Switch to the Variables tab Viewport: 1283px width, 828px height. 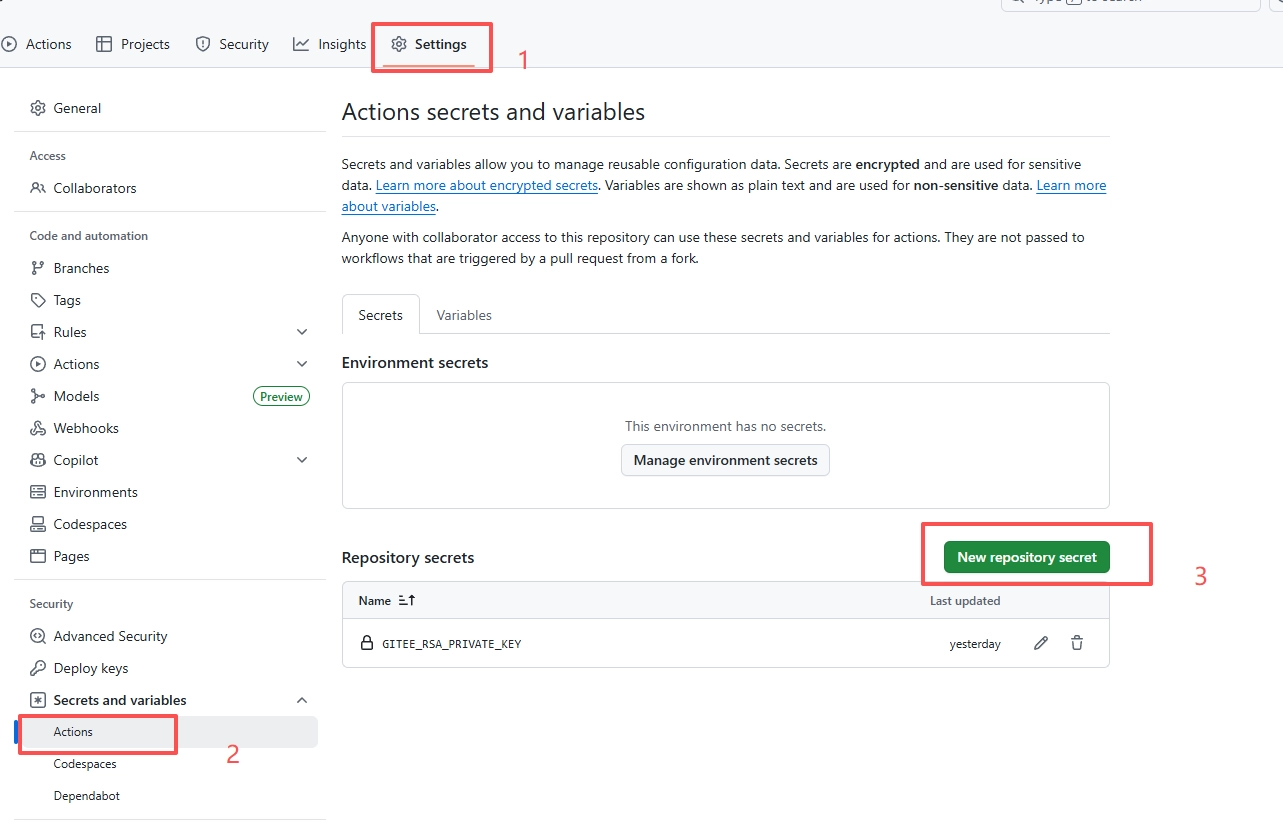pos(464,315)
